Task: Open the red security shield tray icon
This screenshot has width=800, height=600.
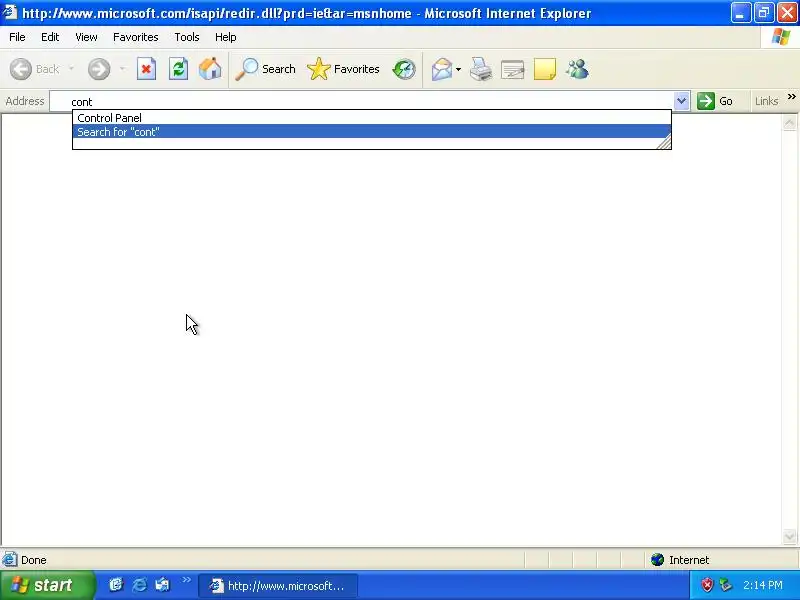Action: click(x=707, y=585)
